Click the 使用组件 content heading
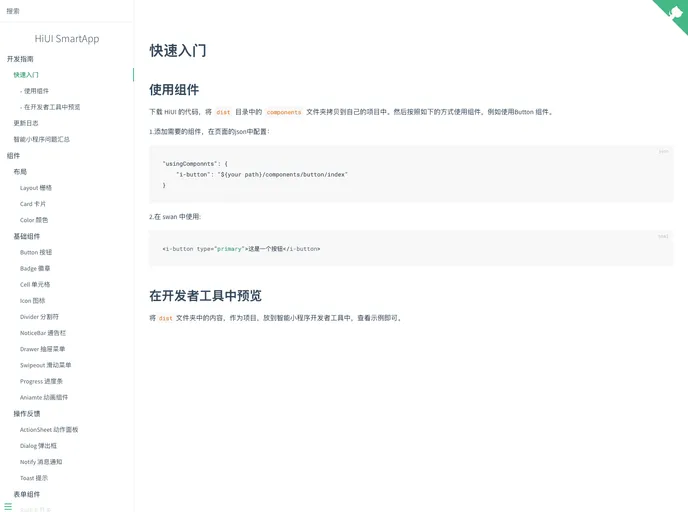The width and height of the screenshot is (688, 512). (174, 90)
